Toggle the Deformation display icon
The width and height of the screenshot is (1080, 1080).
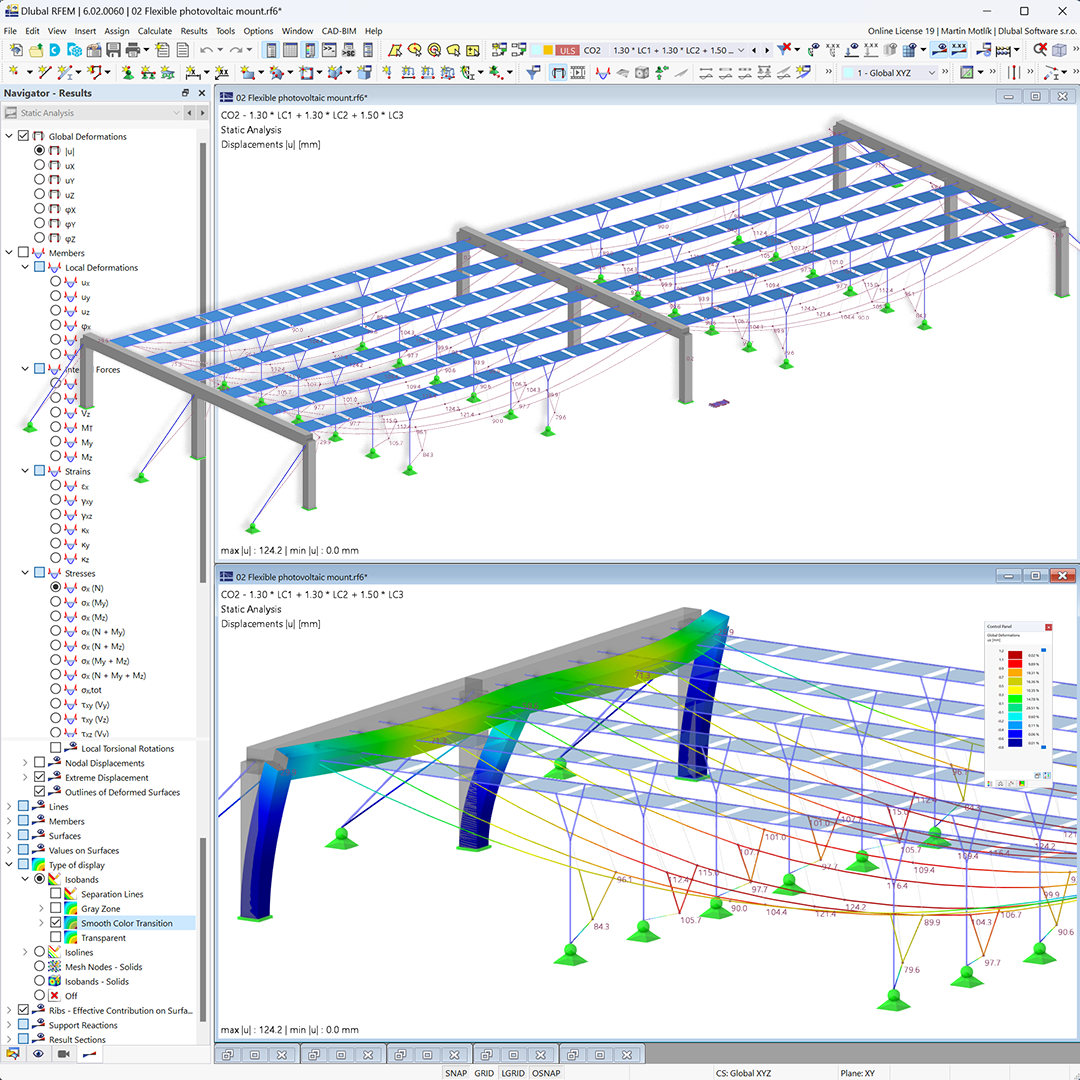[x=558, y=72]
